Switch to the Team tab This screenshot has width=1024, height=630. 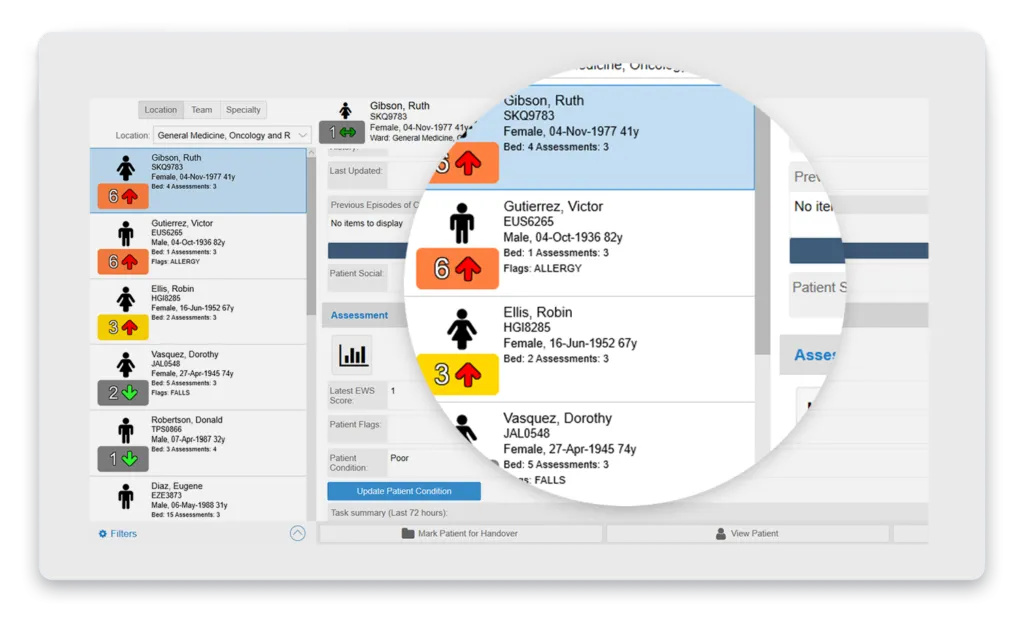tap(202, 110)
